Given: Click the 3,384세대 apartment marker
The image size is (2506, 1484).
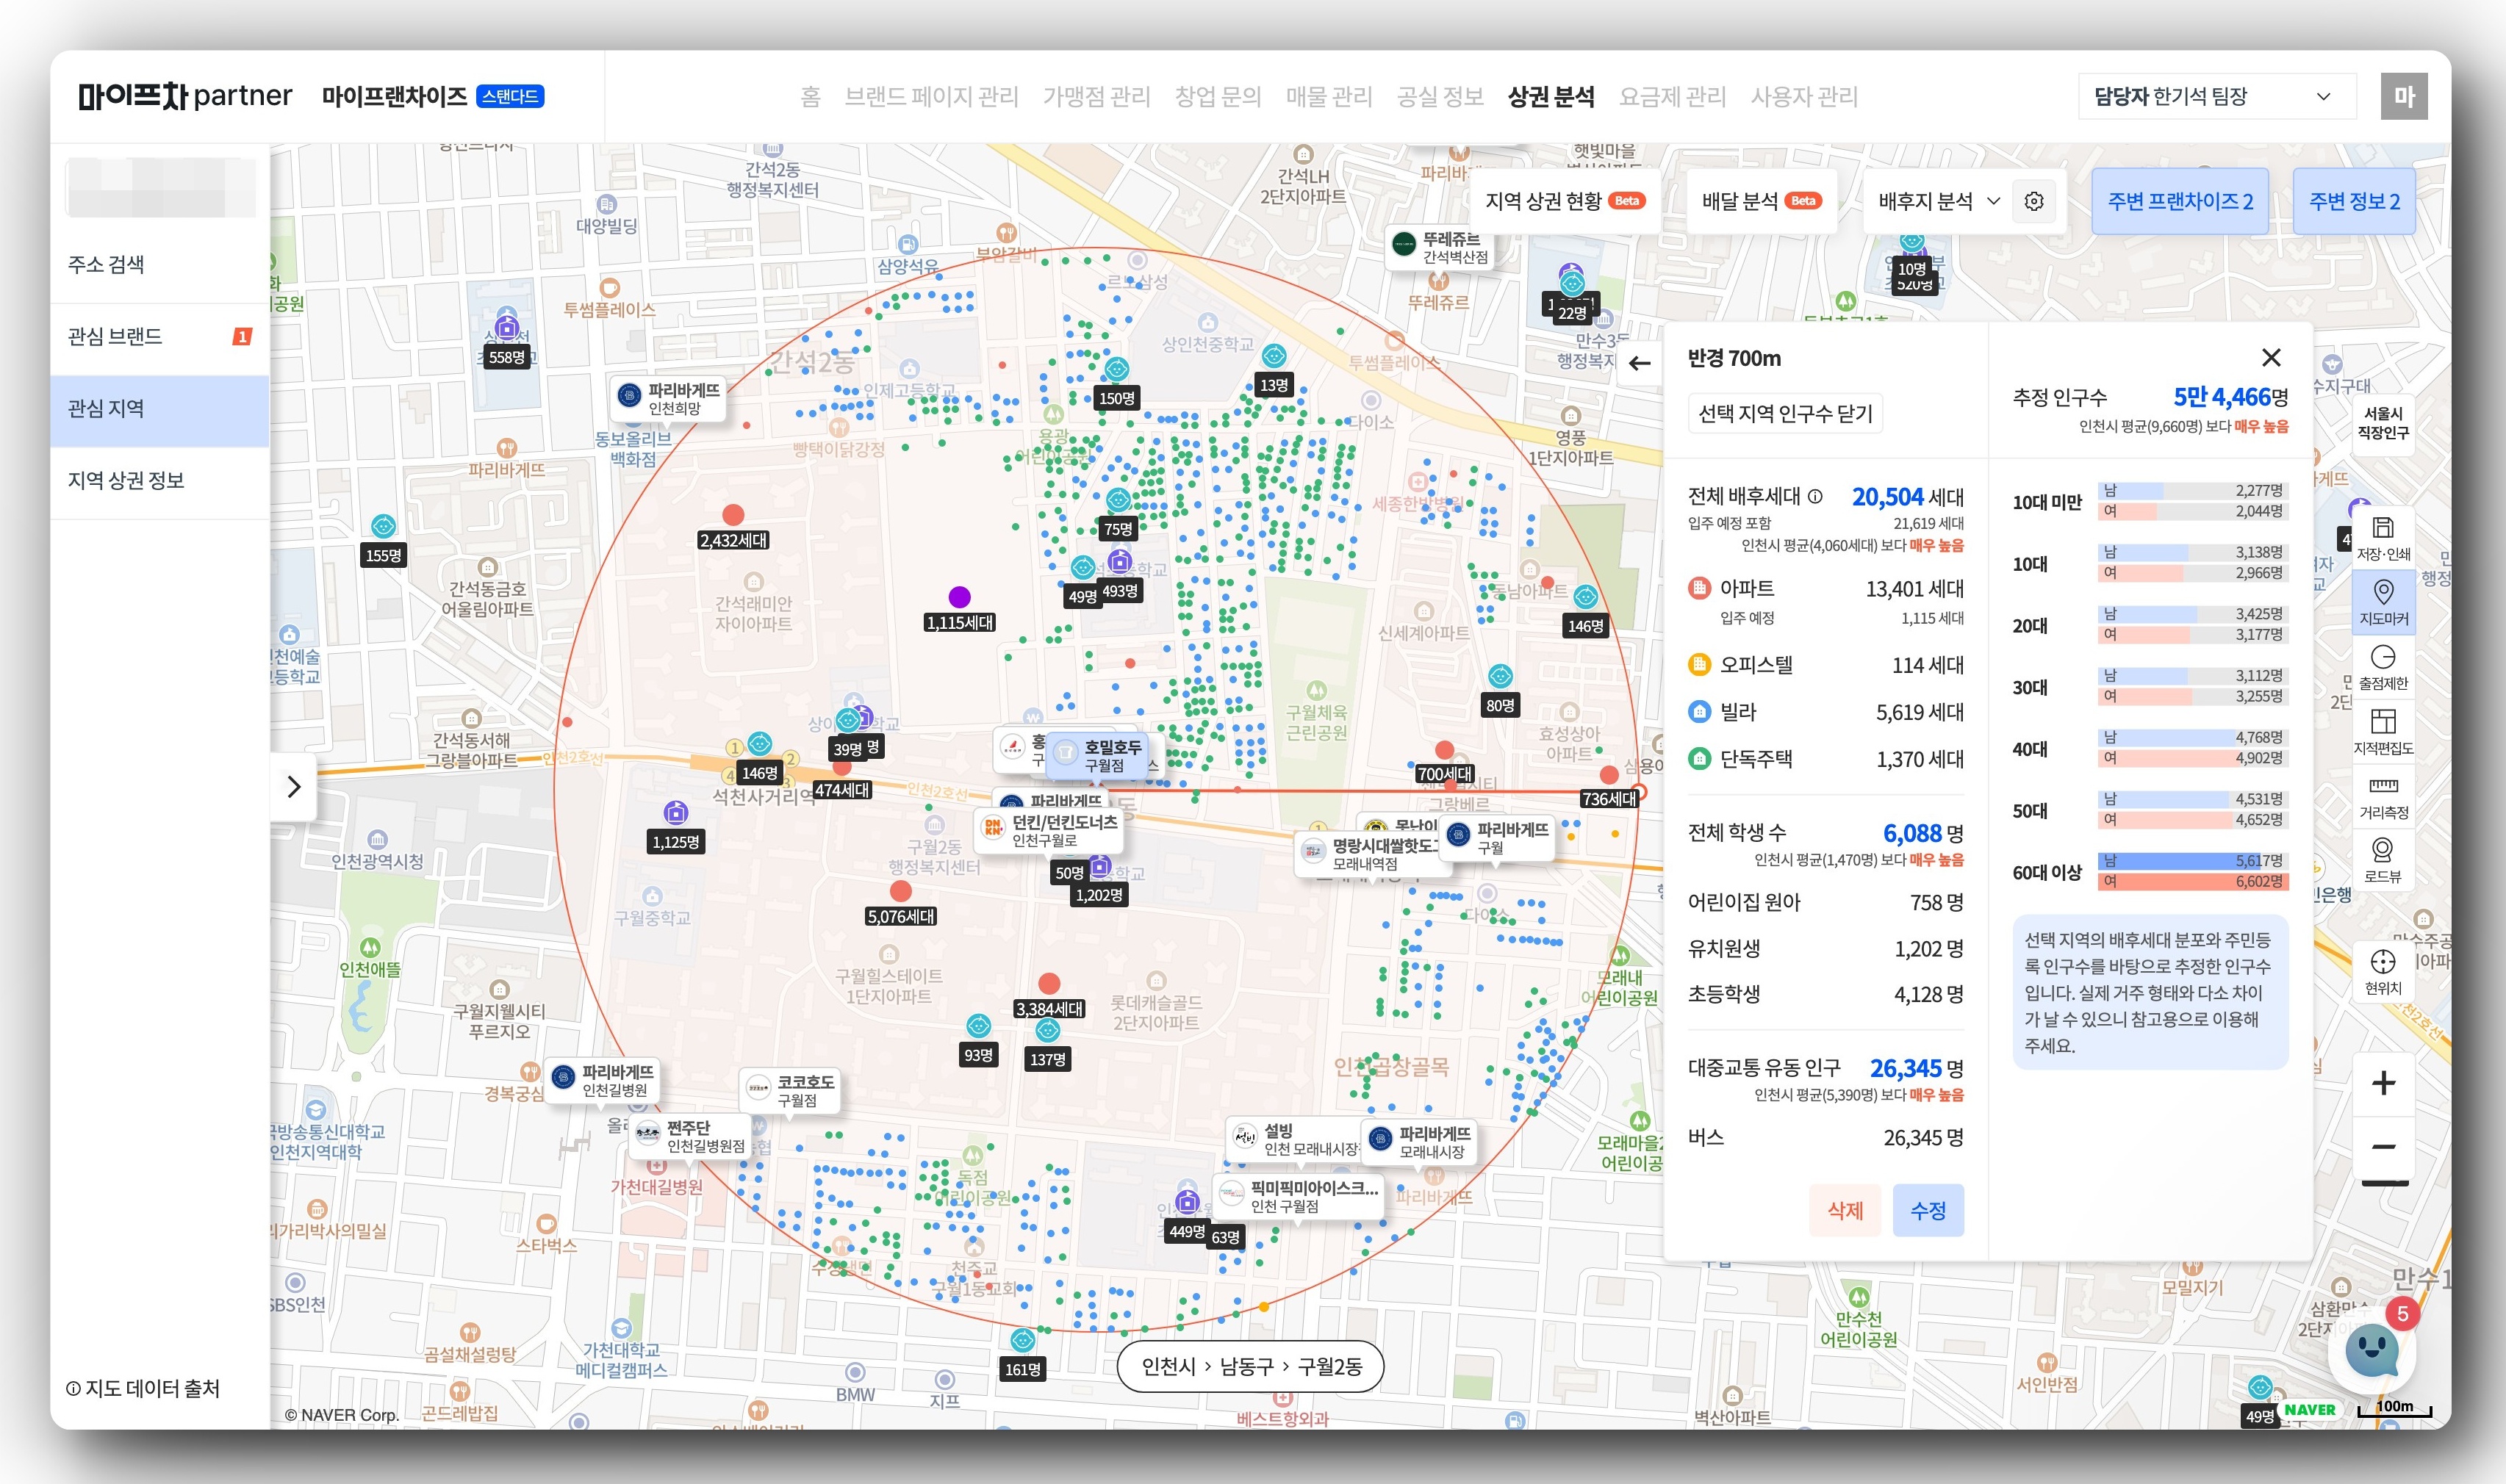Looking at the screenshot, I should pos(1049,983).
